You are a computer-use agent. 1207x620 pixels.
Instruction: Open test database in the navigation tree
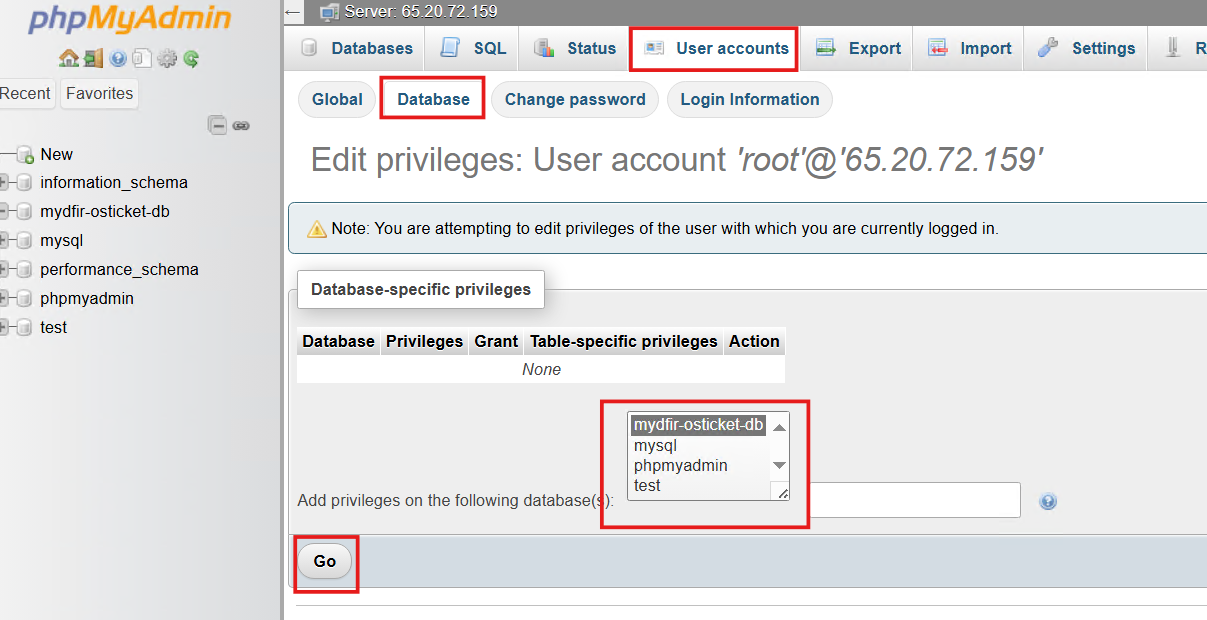(54, 328)
